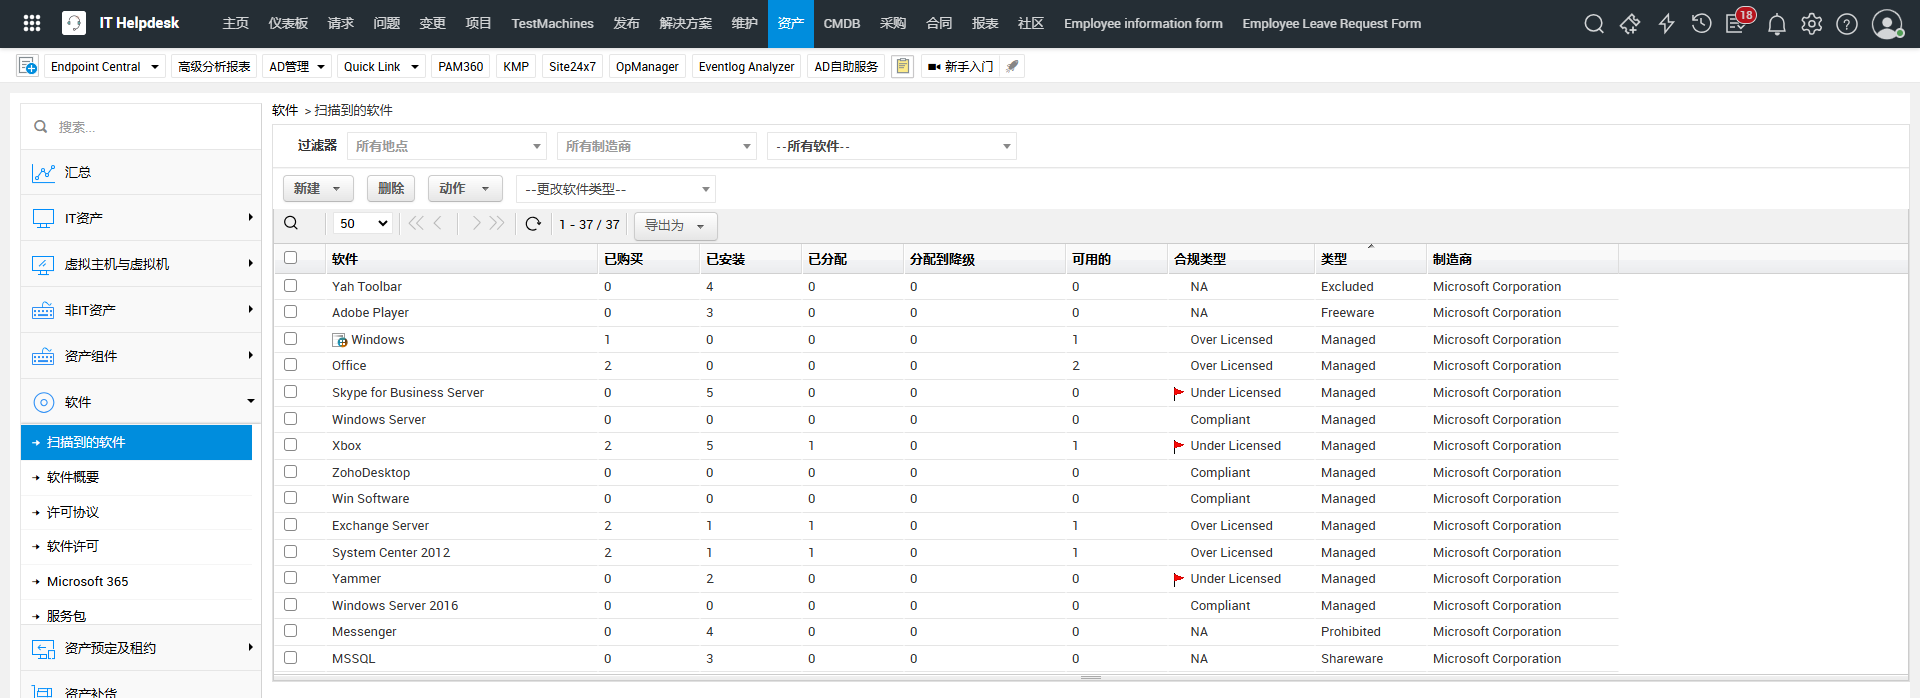
Task: Click the sidebar 搜索 input field
Action: [150, 127]
